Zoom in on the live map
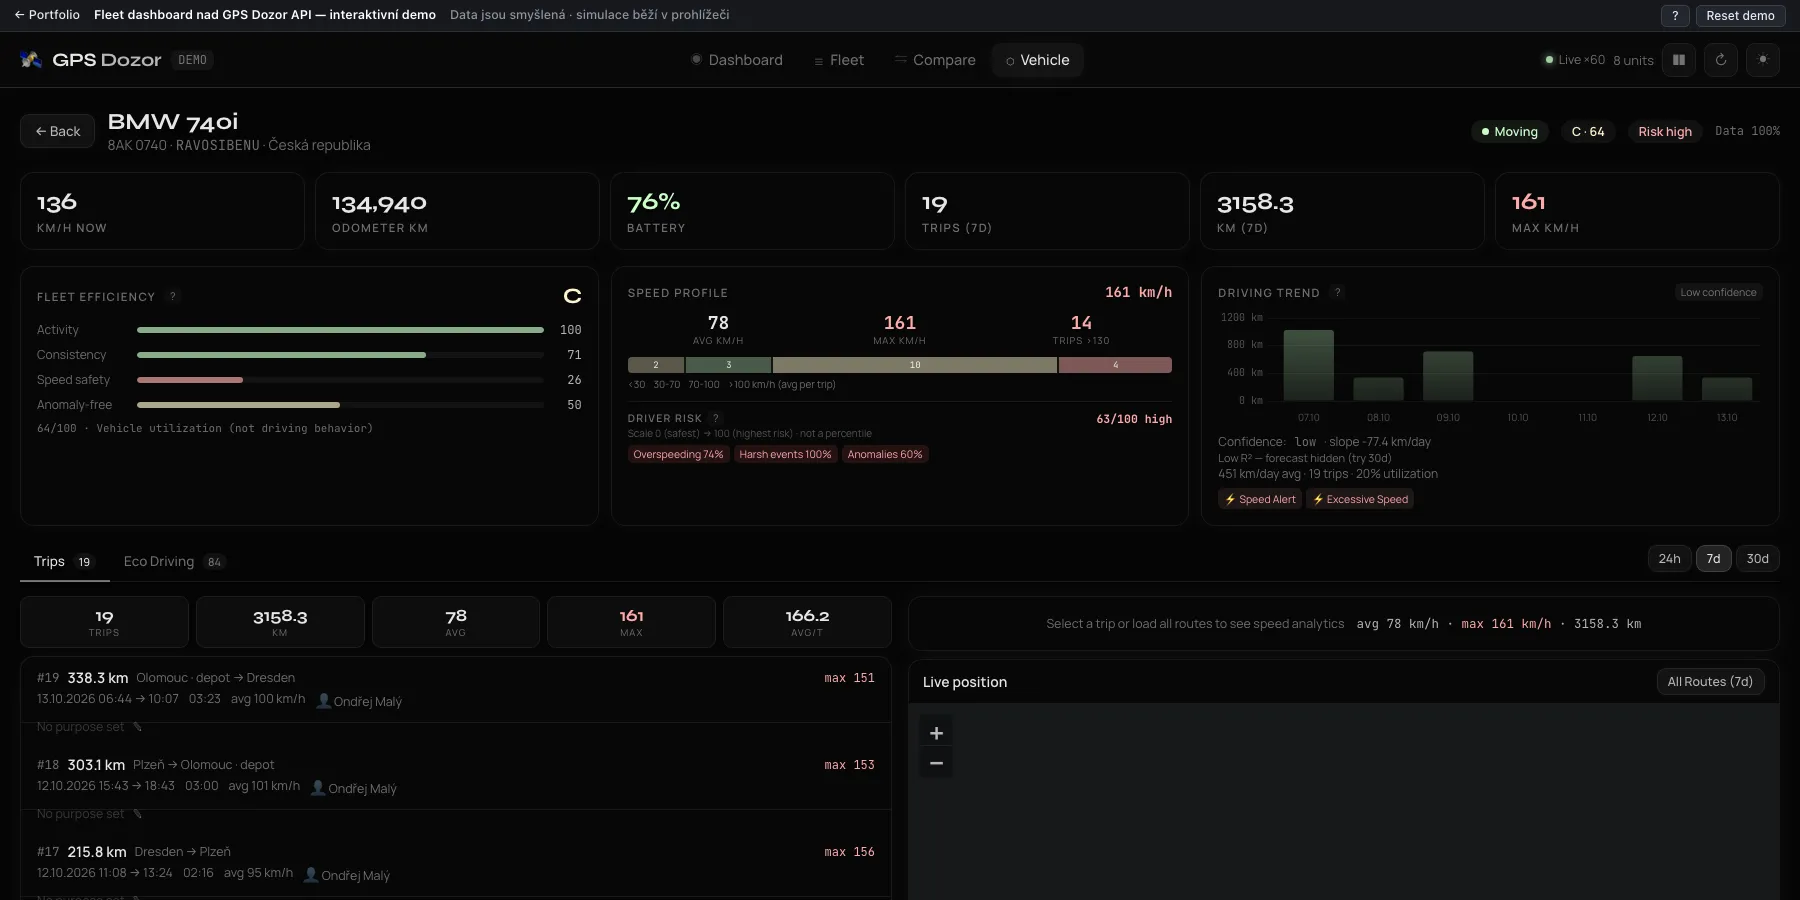Viewport: 1800px width, 900px height. [936, 733]
